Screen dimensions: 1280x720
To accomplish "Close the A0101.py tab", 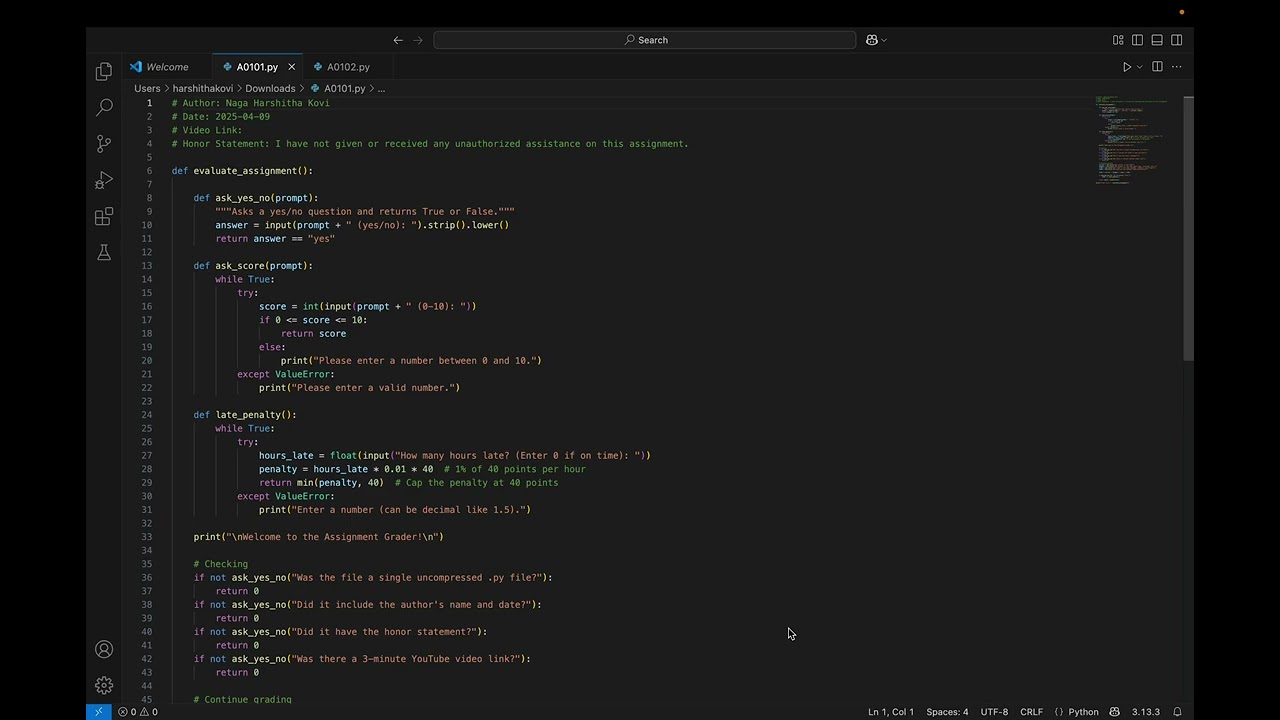I will pyautogui.click(x=291, y=67).
